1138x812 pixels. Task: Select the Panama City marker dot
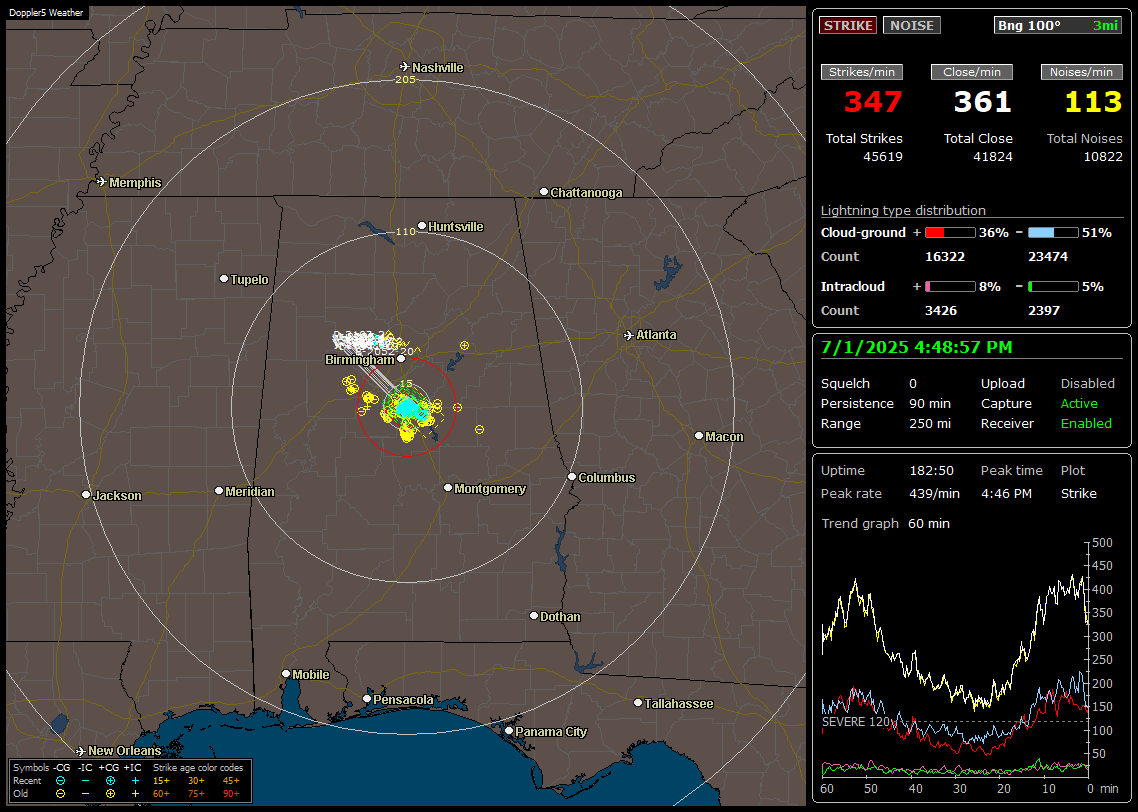509,731
